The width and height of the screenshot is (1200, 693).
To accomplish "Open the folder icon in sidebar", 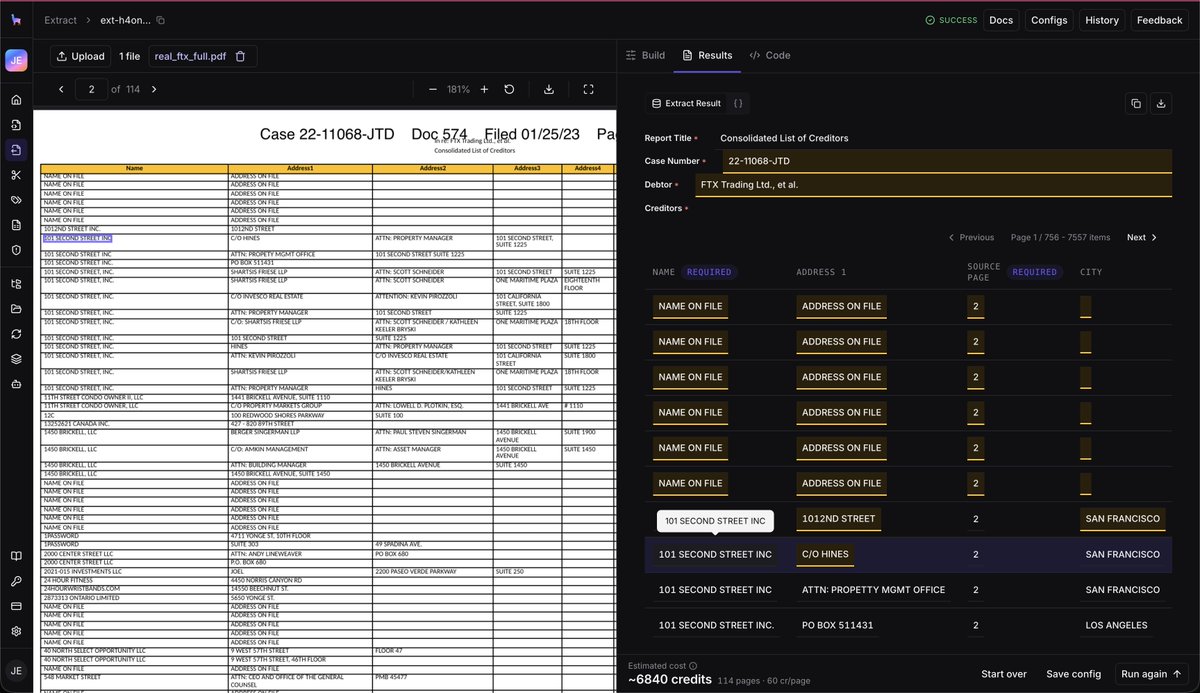I will point(16,309).
